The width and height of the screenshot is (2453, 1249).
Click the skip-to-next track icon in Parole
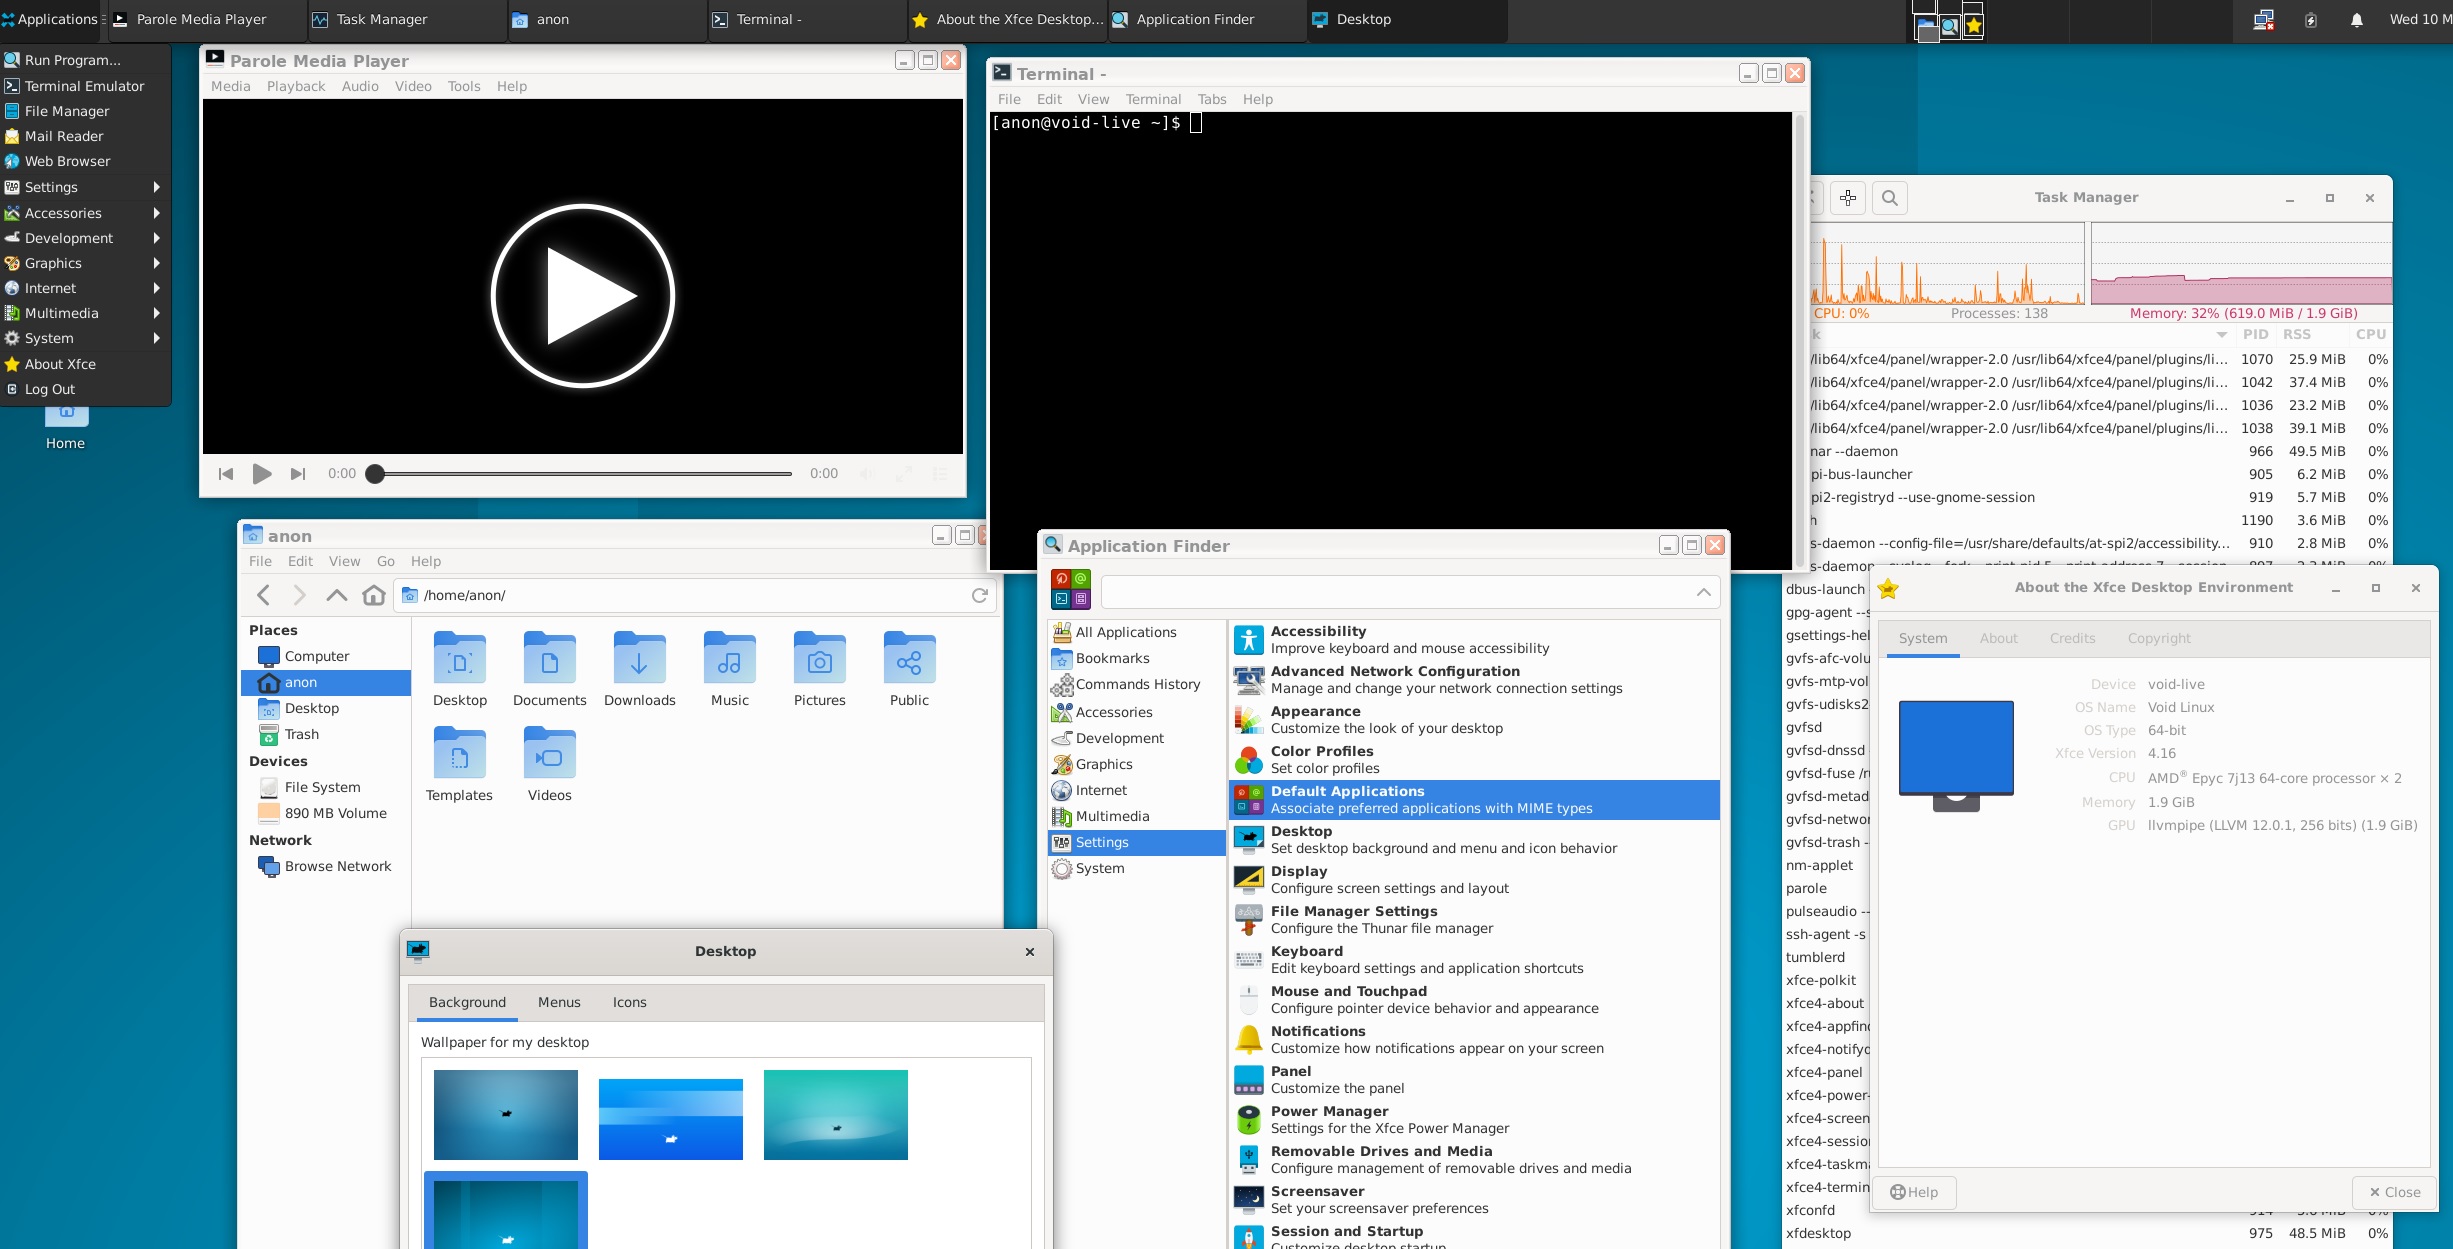297,474
